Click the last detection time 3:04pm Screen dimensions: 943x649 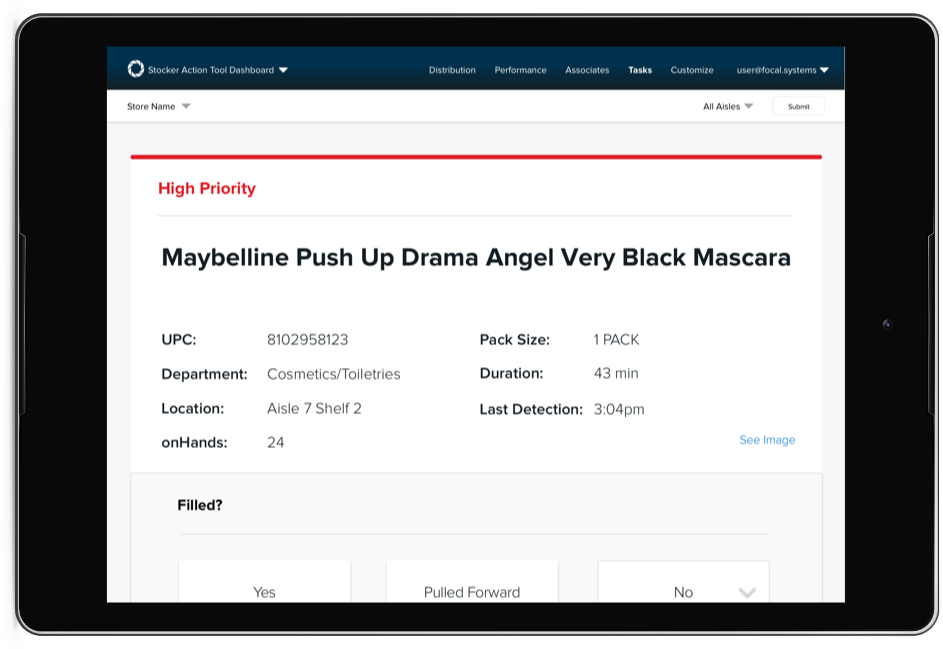point(619,410)
